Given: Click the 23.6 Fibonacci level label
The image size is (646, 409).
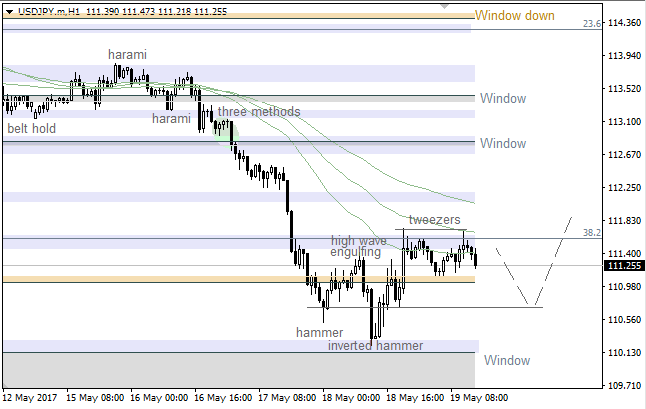Looking at the screenshot, I should (x=591, y=23).
